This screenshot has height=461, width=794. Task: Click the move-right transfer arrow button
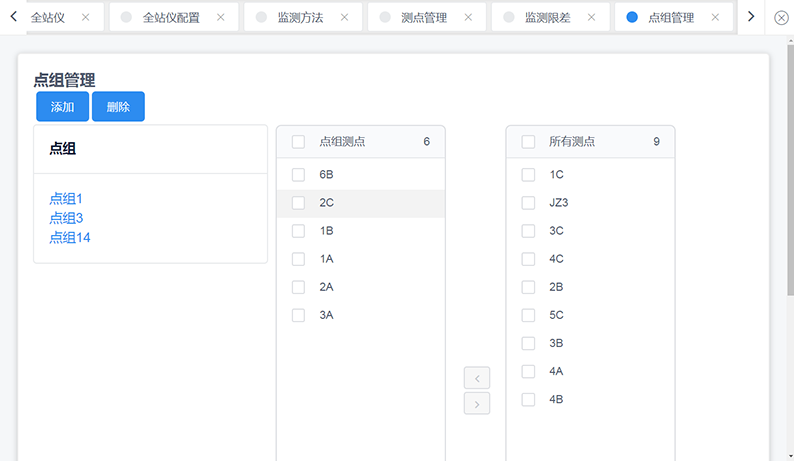477,404
